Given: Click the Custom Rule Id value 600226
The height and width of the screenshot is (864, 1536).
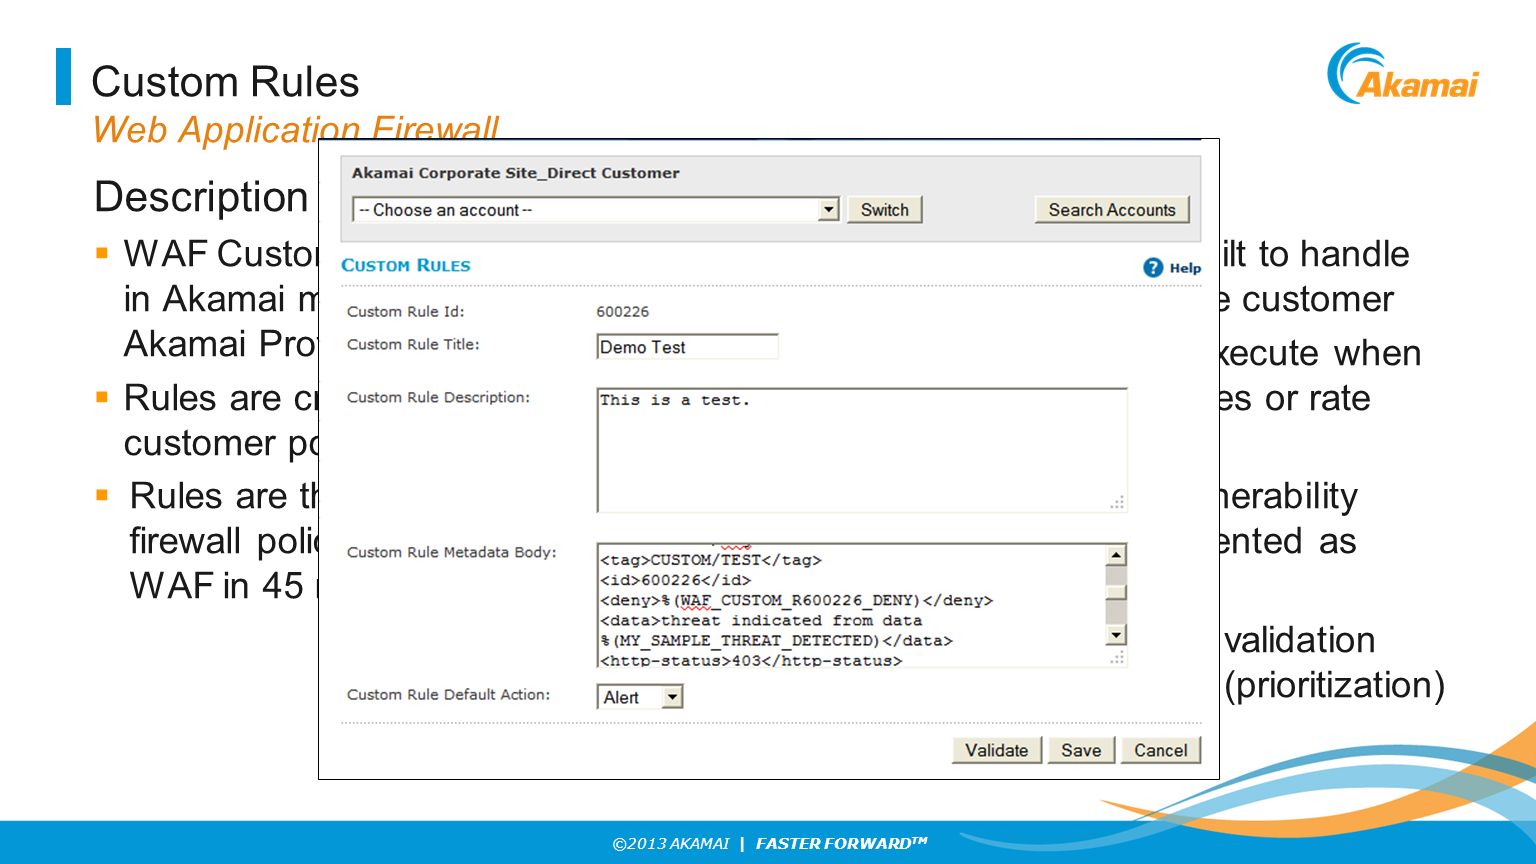Looking at the screenshot, I should point(622,312).
